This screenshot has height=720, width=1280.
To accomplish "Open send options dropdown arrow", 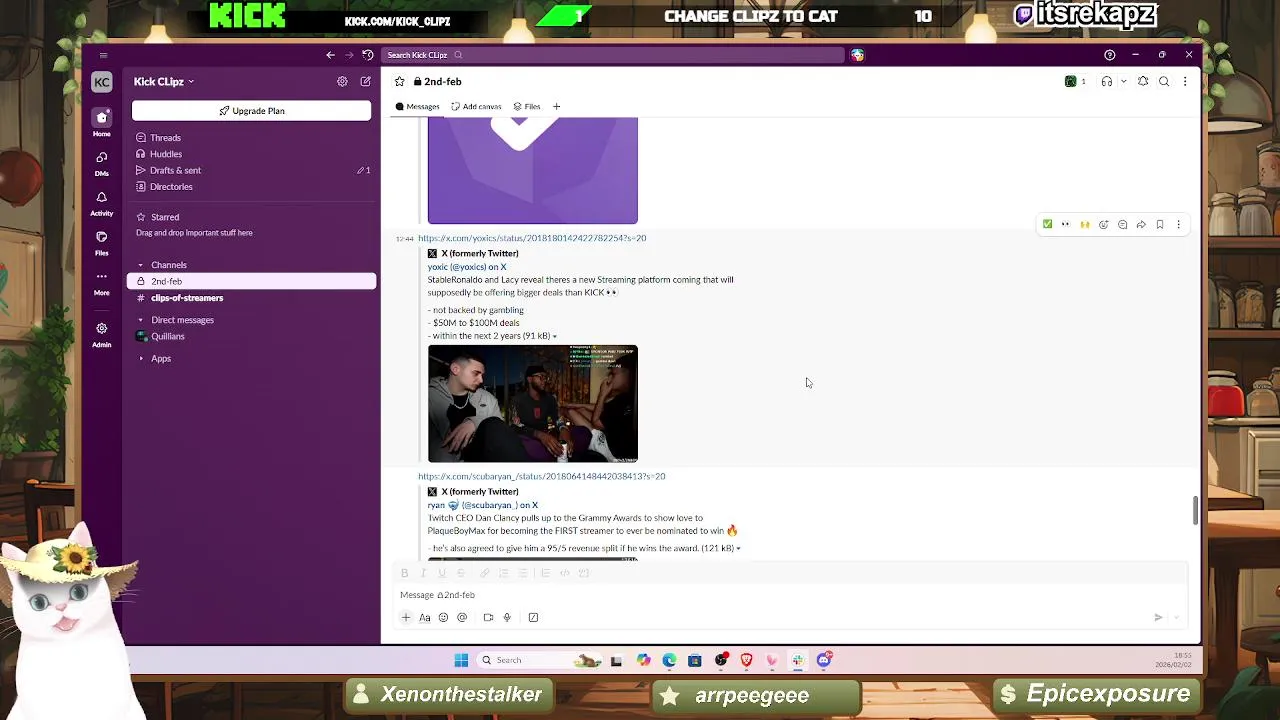I will [1177, 617].
